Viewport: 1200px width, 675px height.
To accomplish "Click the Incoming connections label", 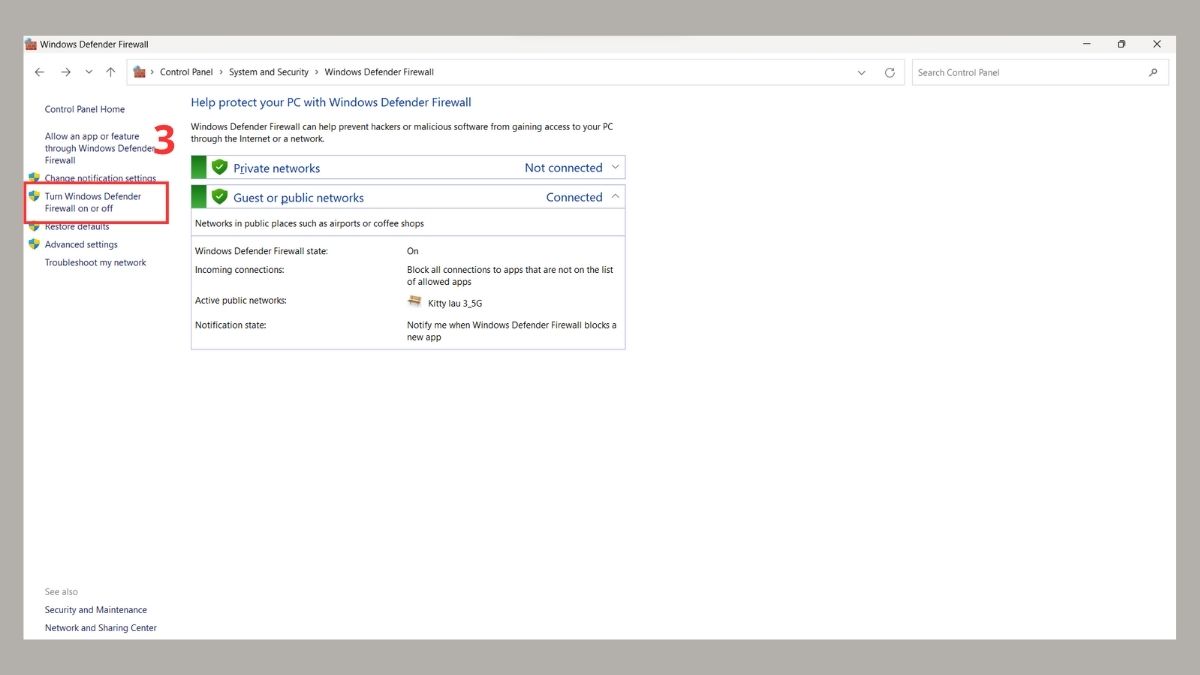I will 240,270.
